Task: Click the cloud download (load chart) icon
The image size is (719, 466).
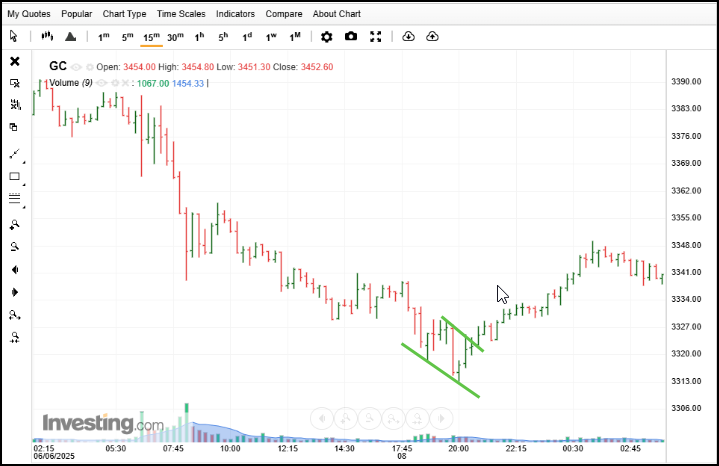Action: click(408, 36)
